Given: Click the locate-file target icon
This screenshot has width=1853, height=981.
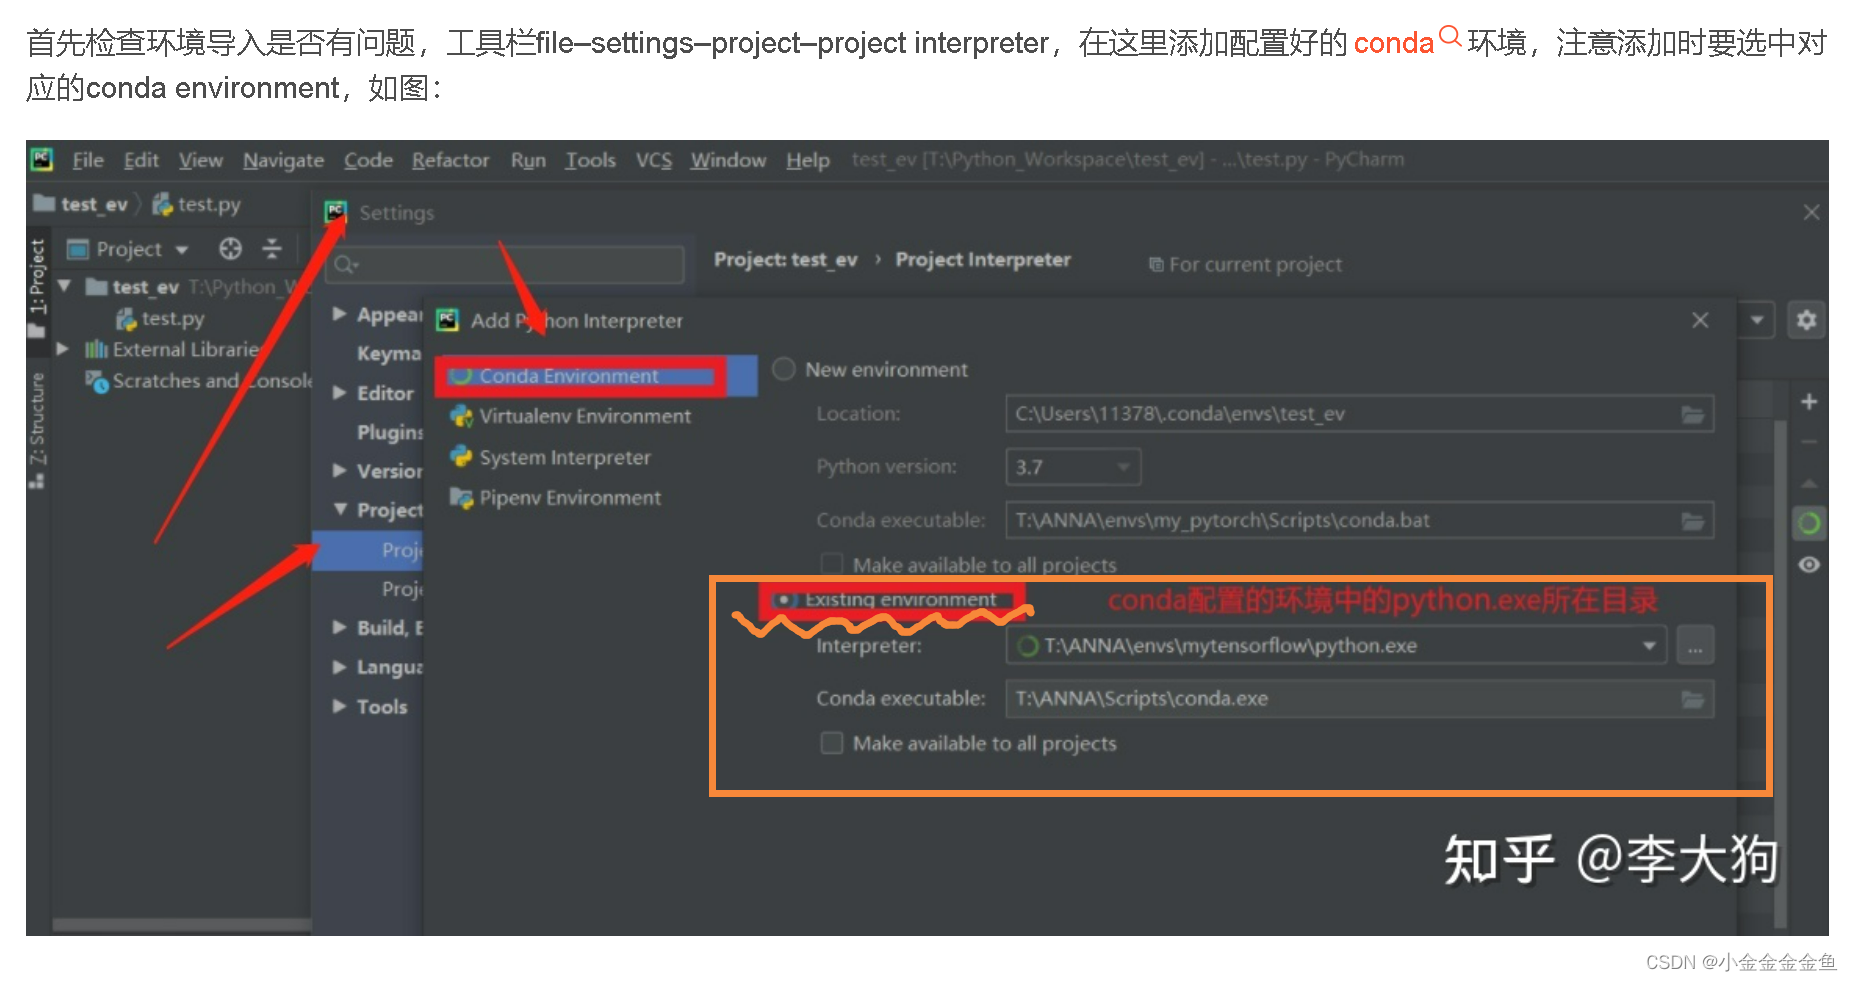Looking at the screenshot, I should [230, 249].
